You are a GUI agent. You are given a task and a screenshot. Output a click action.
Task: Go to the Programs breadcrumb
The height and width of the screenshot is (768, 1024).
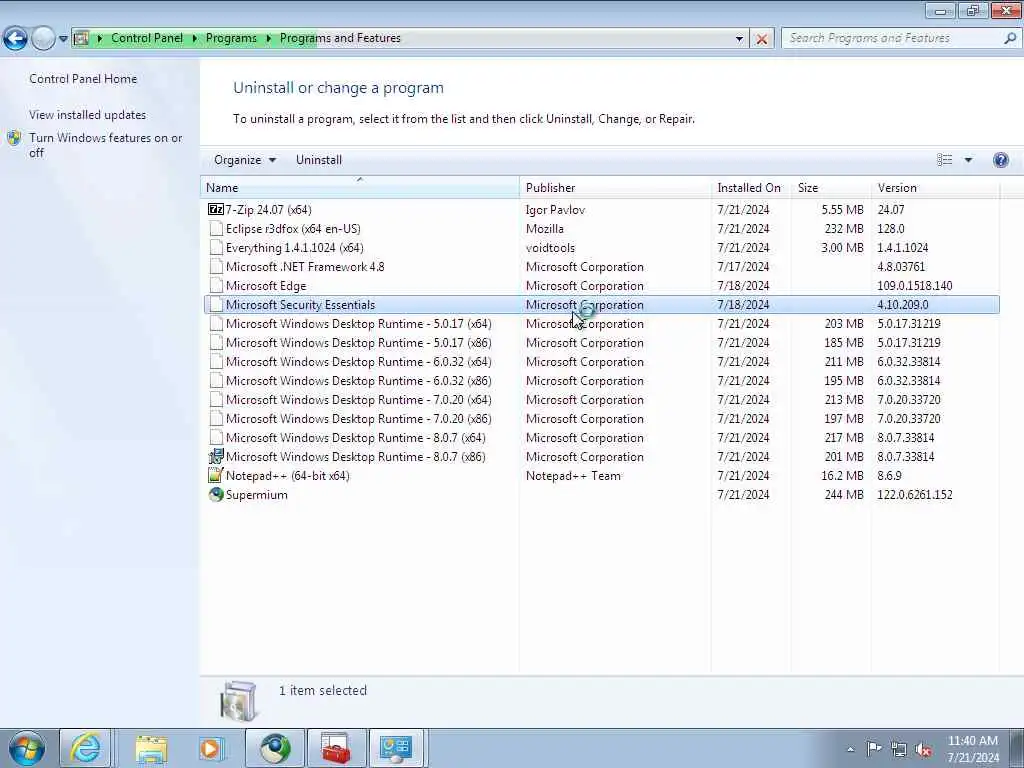coord(231,39)
